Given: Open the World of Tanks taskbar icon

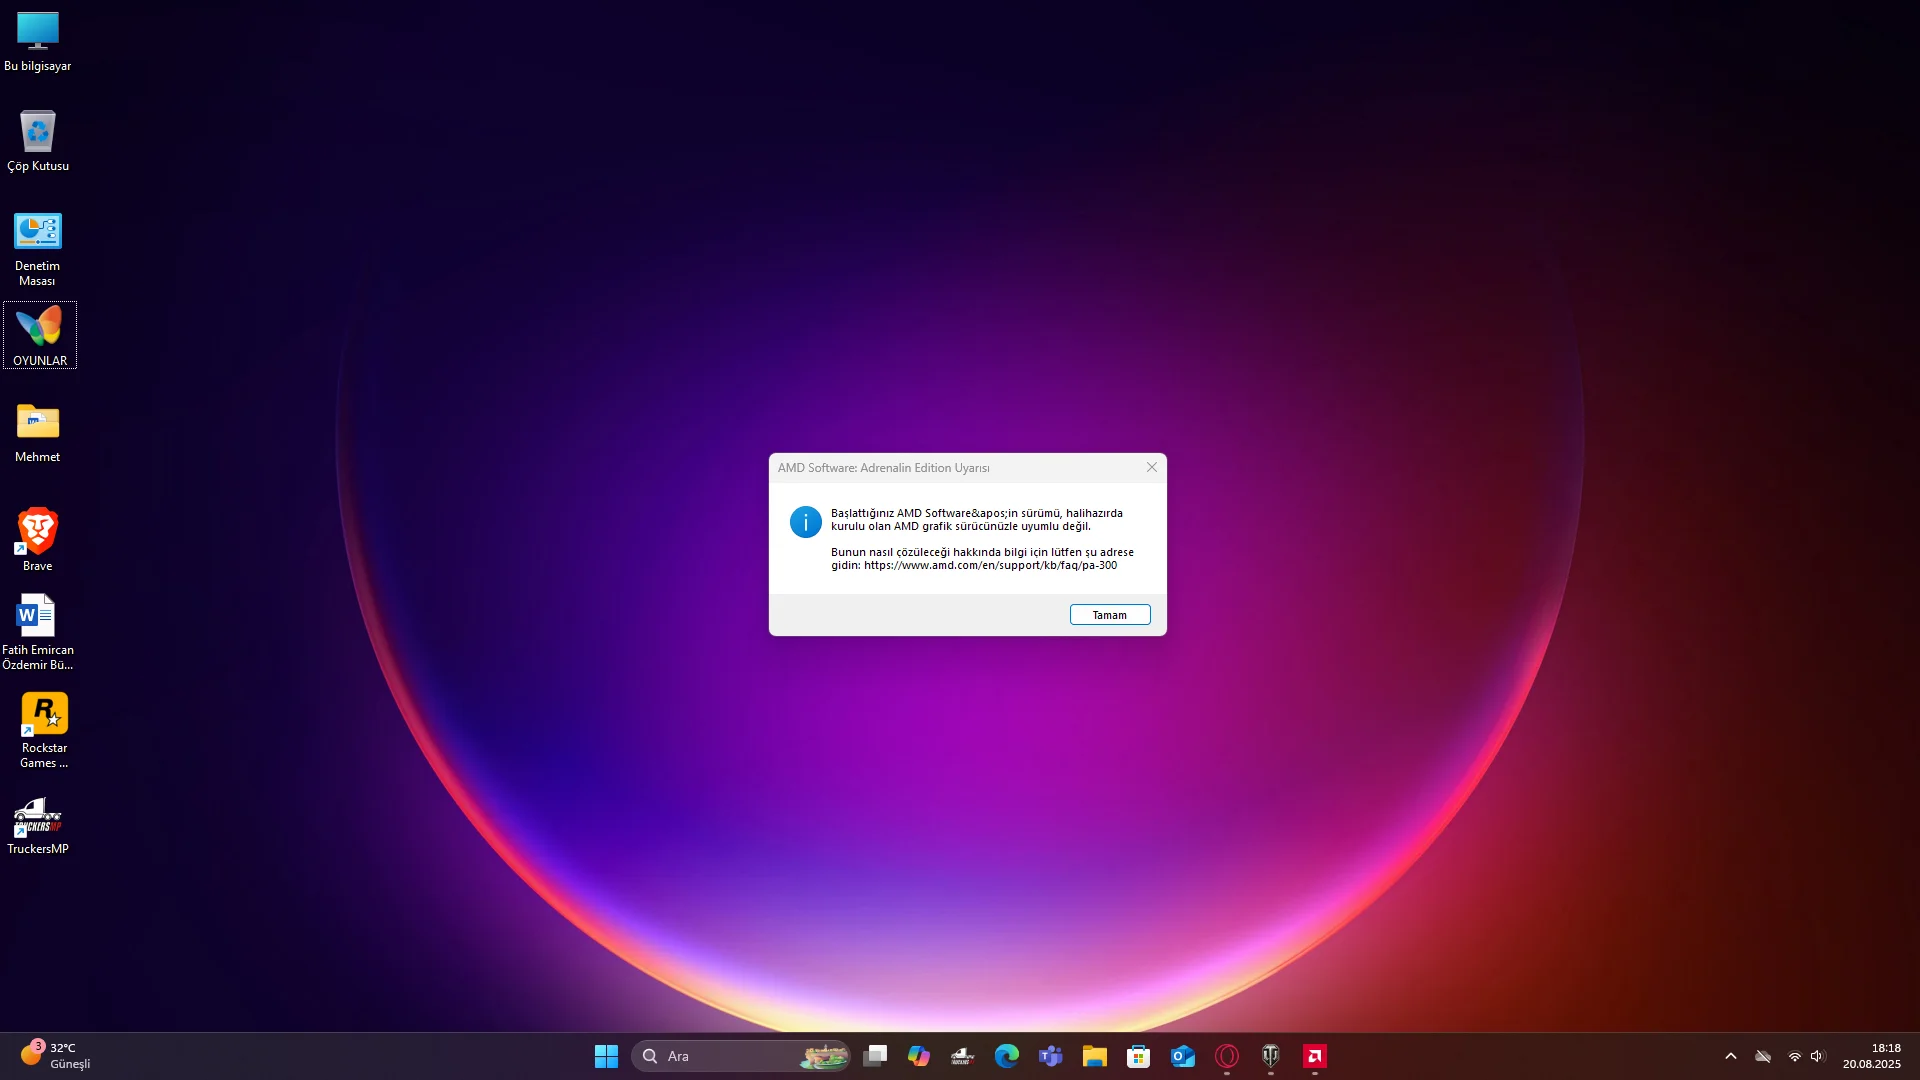Looking at the screenshot, I should point(1270,1056).
